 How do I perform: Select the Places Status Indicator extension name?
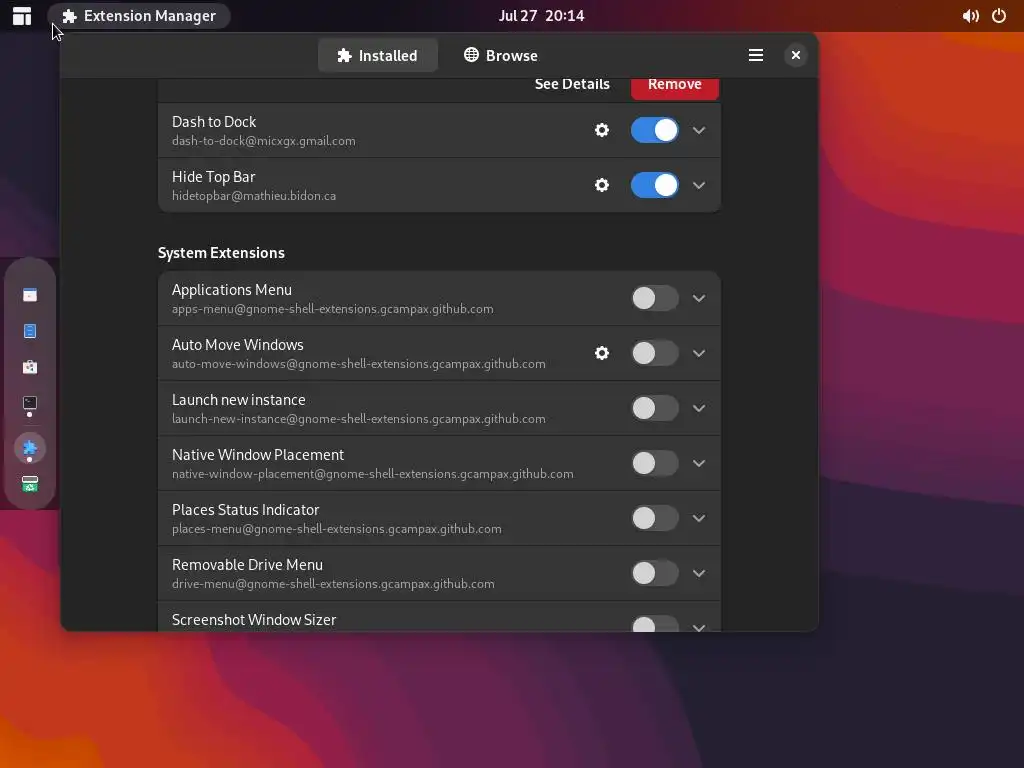246,509
